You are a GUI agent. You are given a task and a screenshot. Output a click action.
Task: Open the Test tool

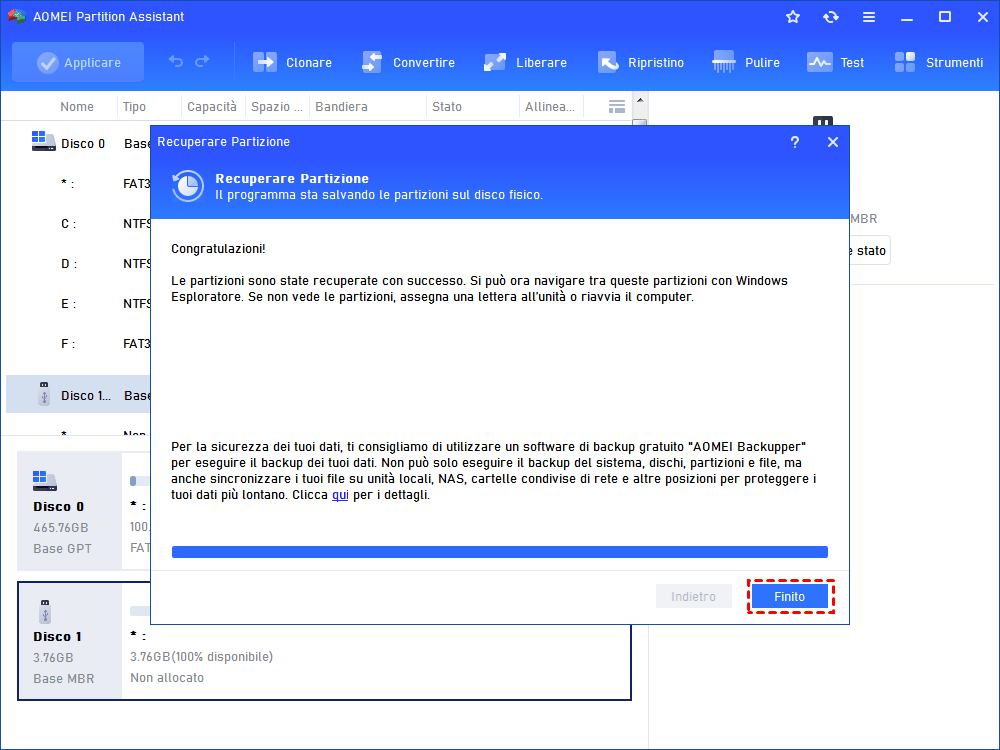835,62
